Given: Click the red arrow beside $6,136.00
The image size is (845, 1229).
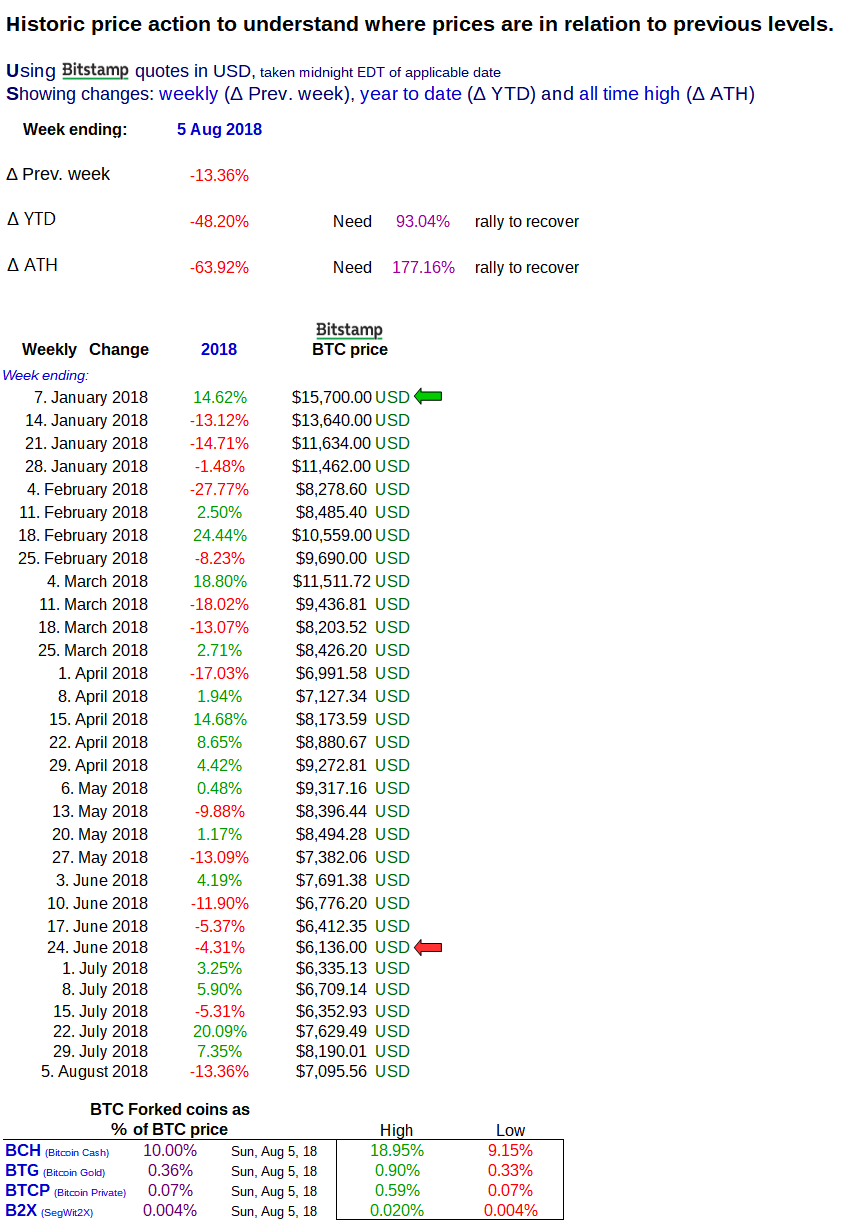Looking at the screenshot, I should coord(428,947).
